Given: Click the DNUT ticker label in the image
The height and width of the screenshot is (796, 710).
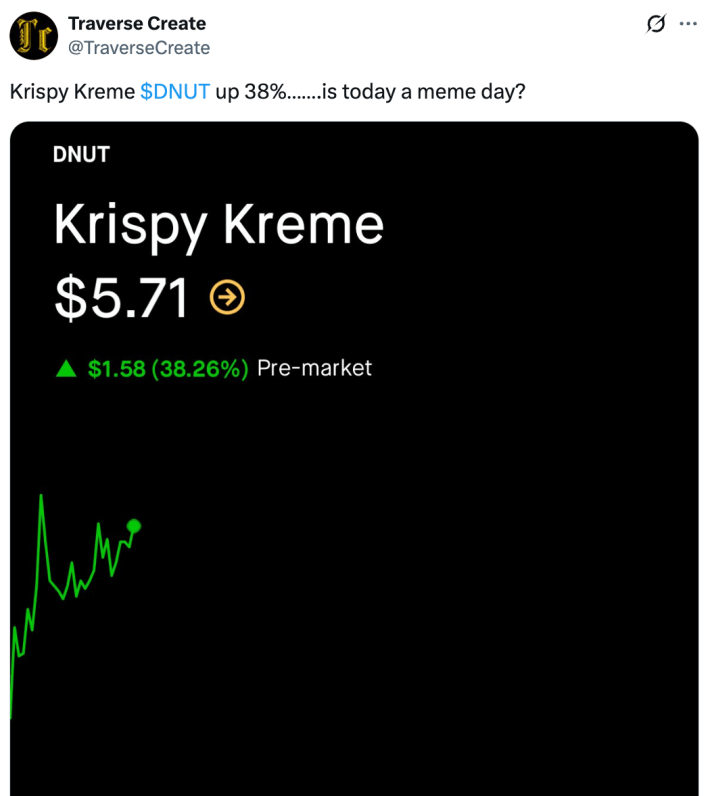Looking at the screenshot, I should pos(81,154).
